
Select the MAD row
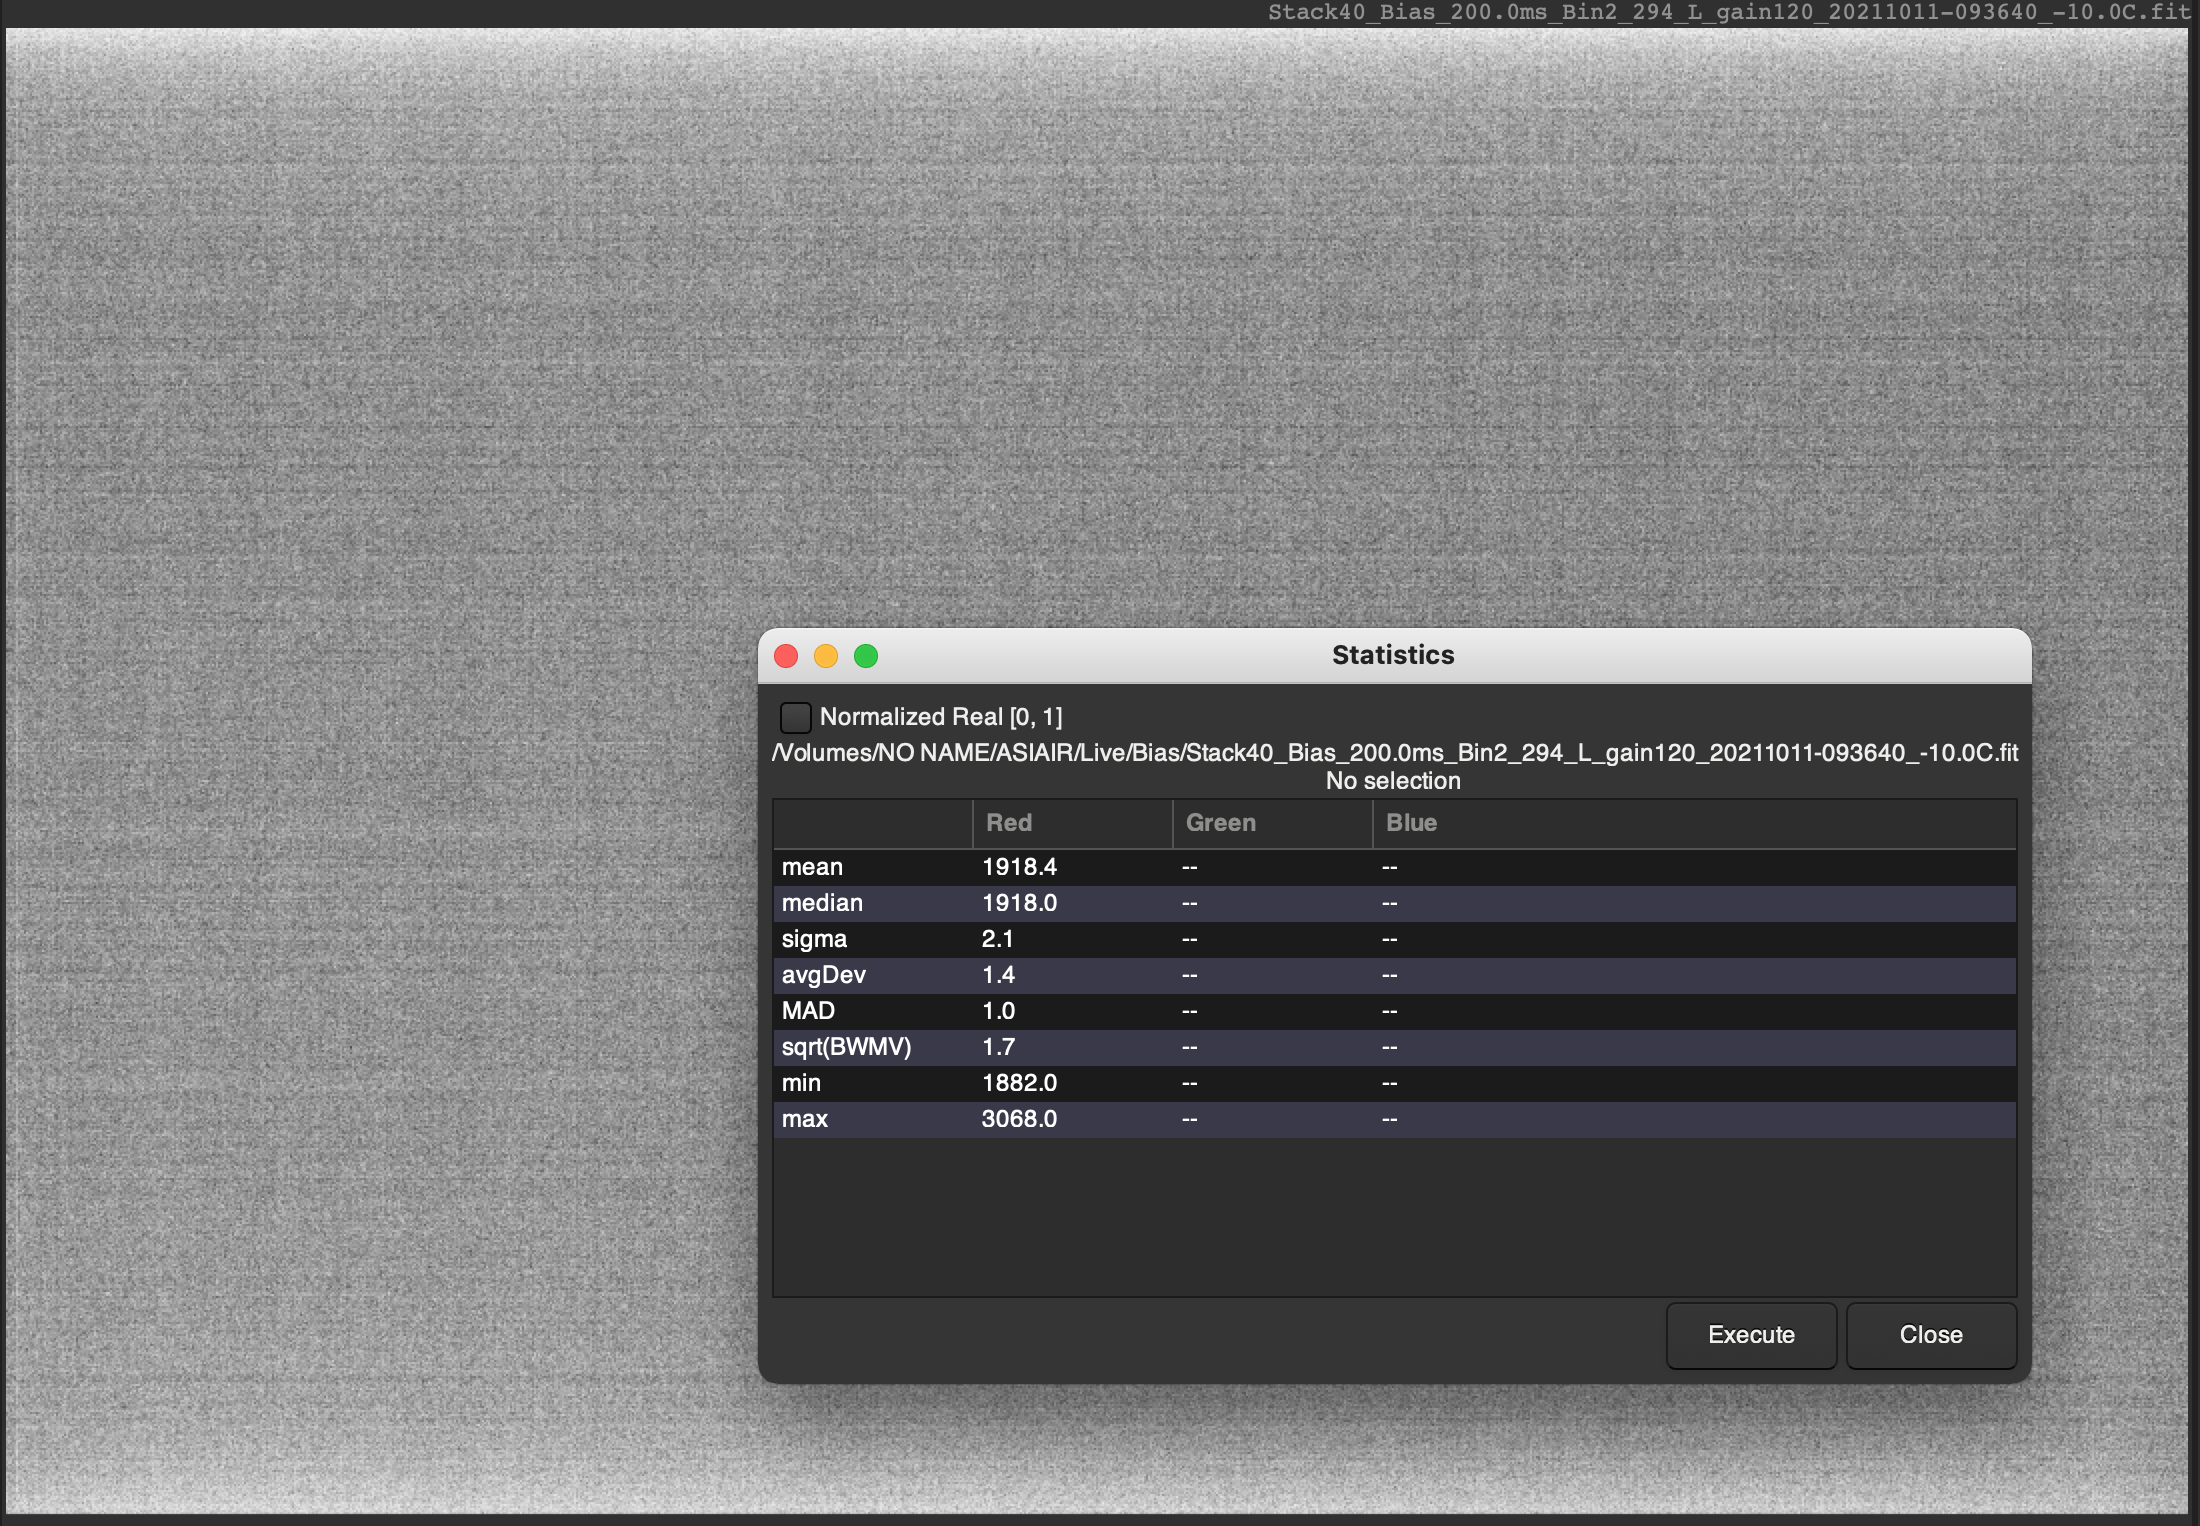[x=808, y=1011]
